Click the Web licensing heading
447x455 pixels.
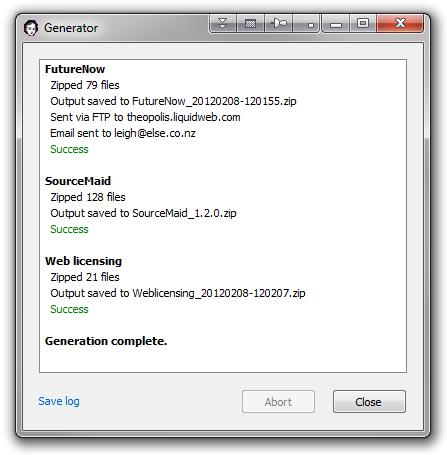pyautogui.click(x=83, y=261)
